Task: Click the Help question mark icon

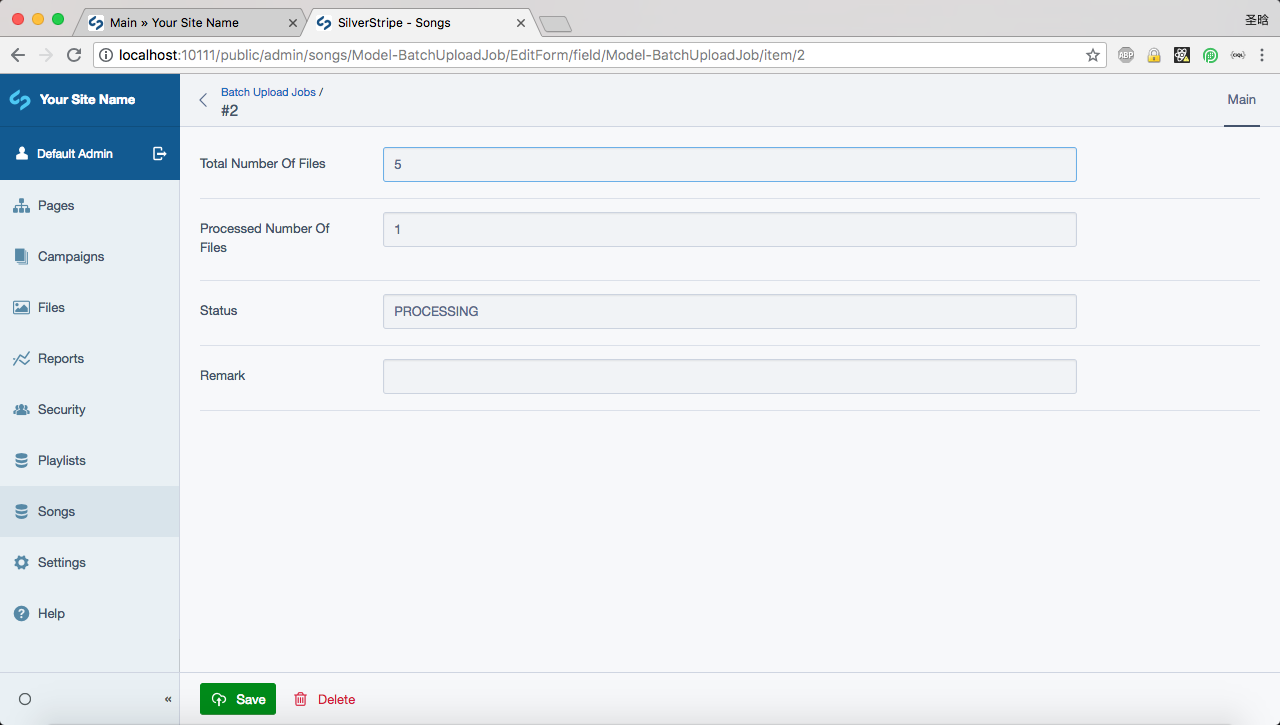Action: click(x=21, y=614)
